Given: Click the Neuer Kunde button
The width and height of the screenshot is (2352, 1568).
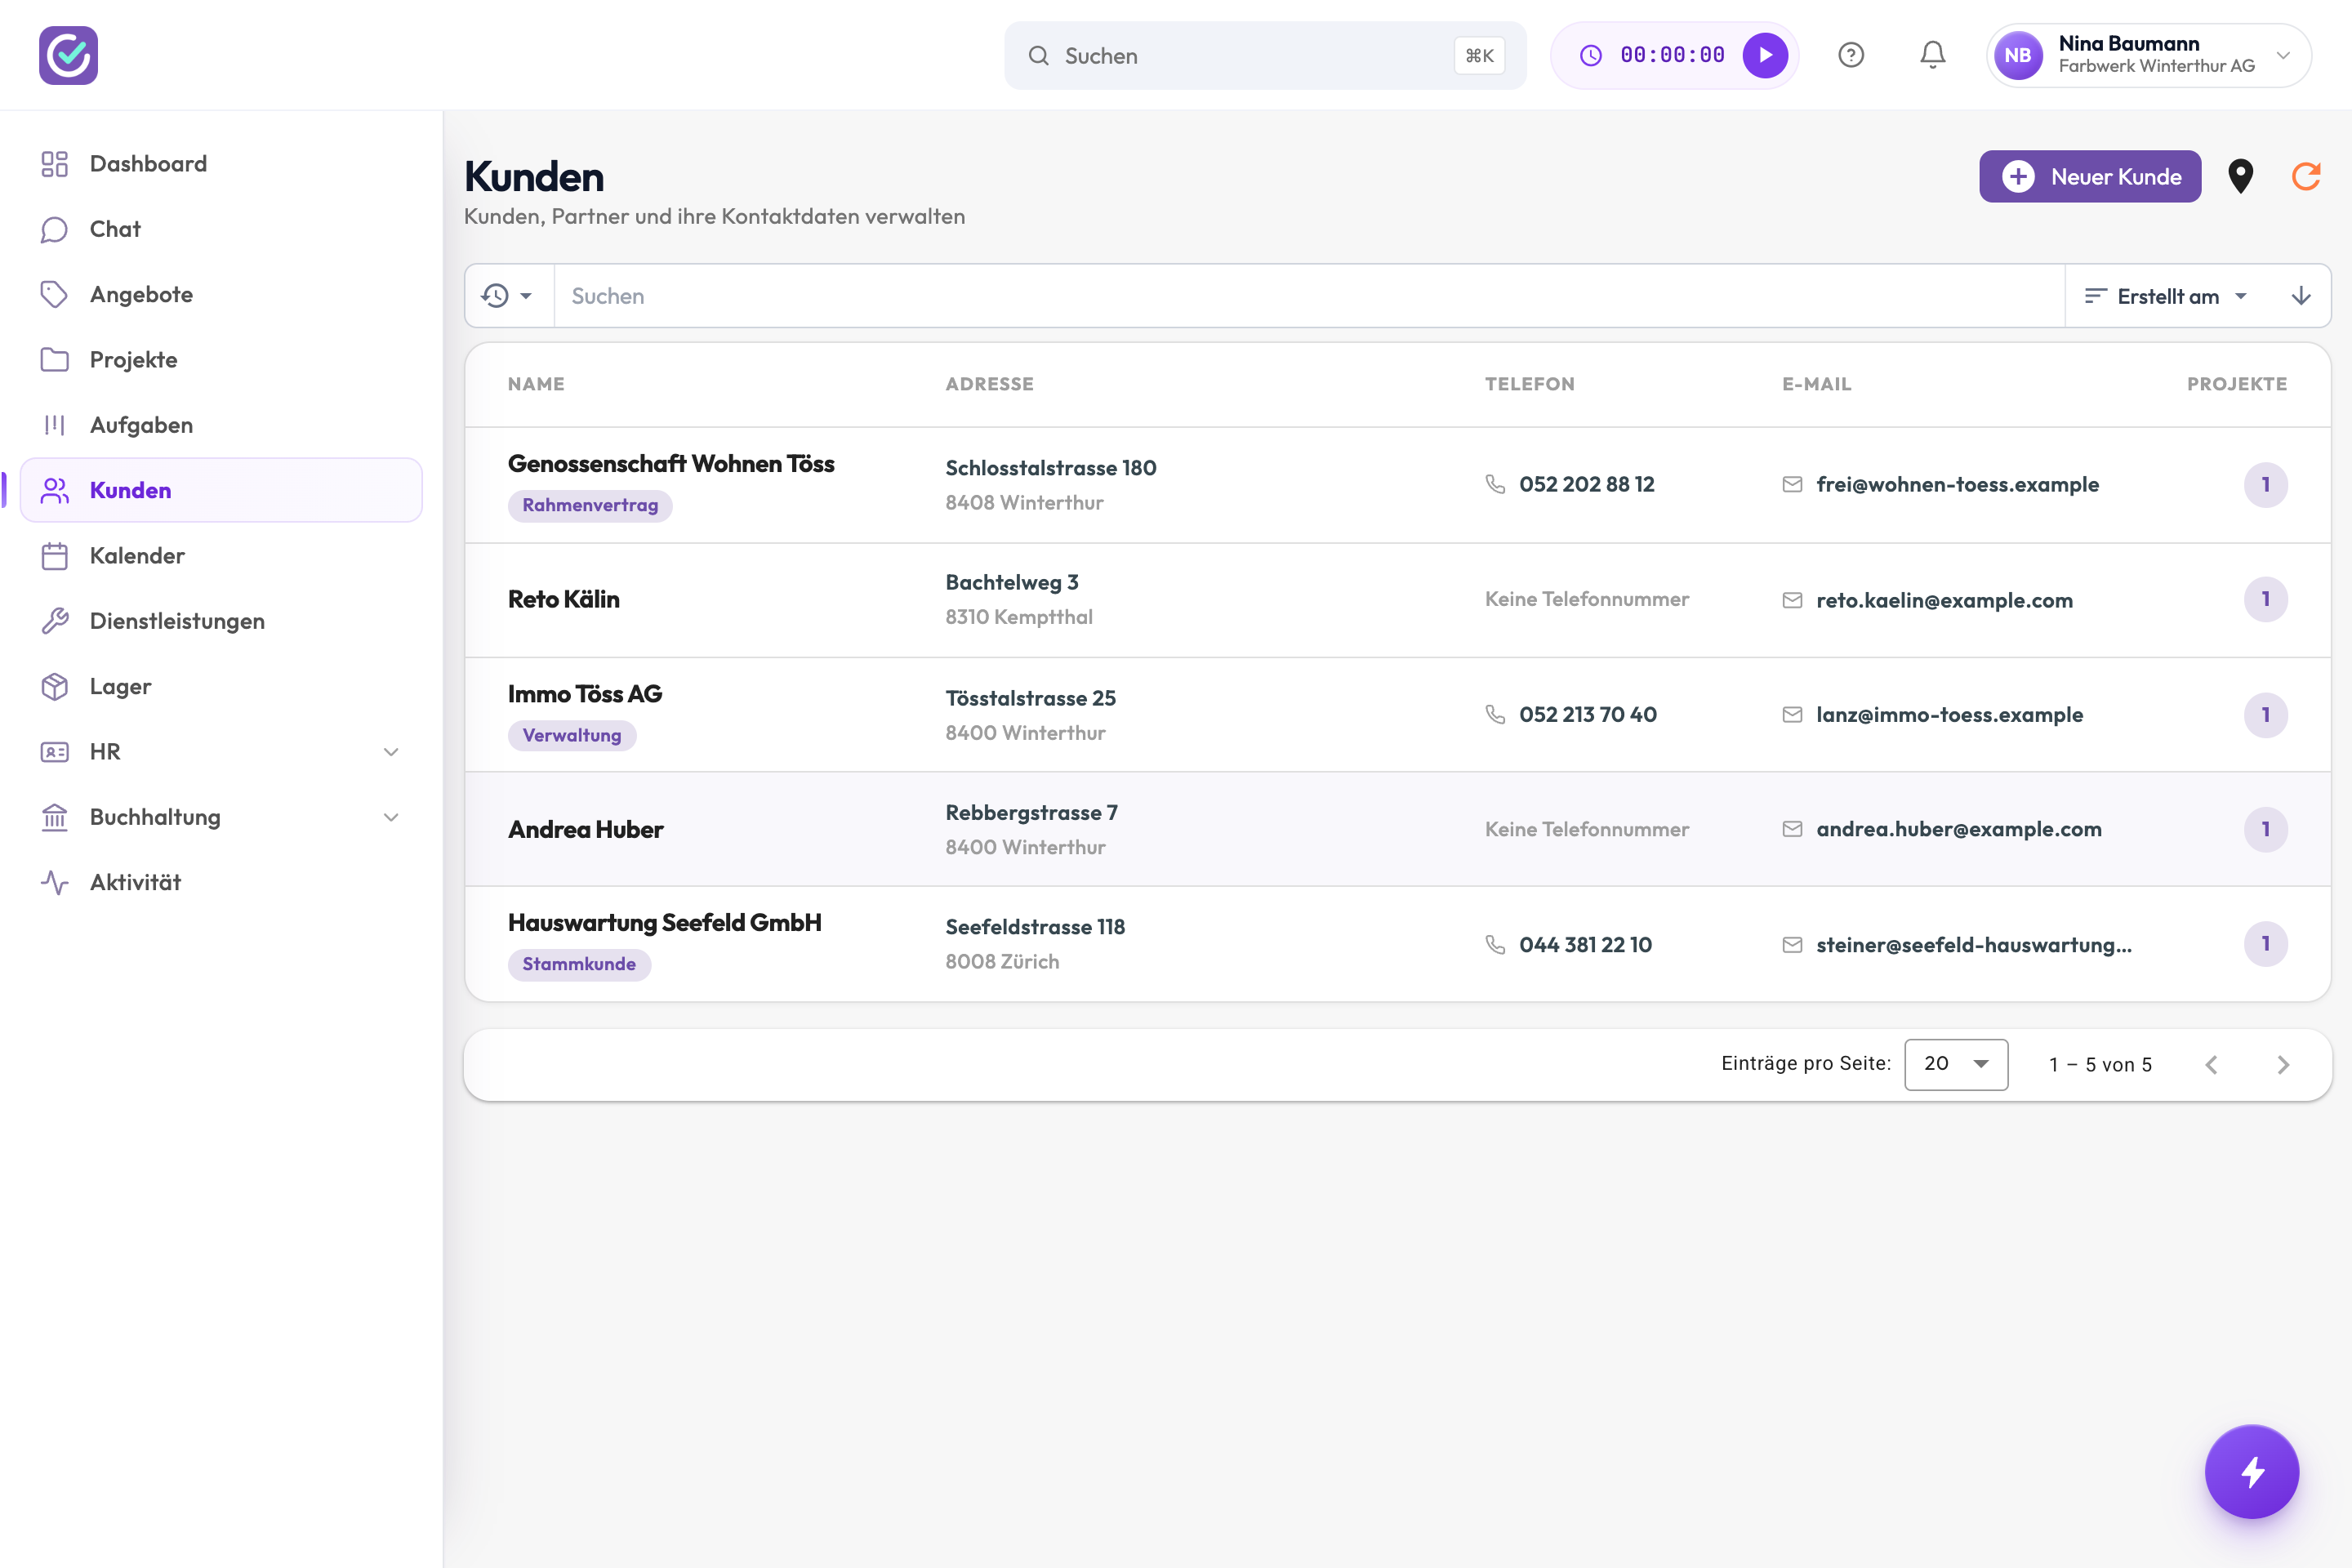Looking at the screenshot, I should 2090,176.
